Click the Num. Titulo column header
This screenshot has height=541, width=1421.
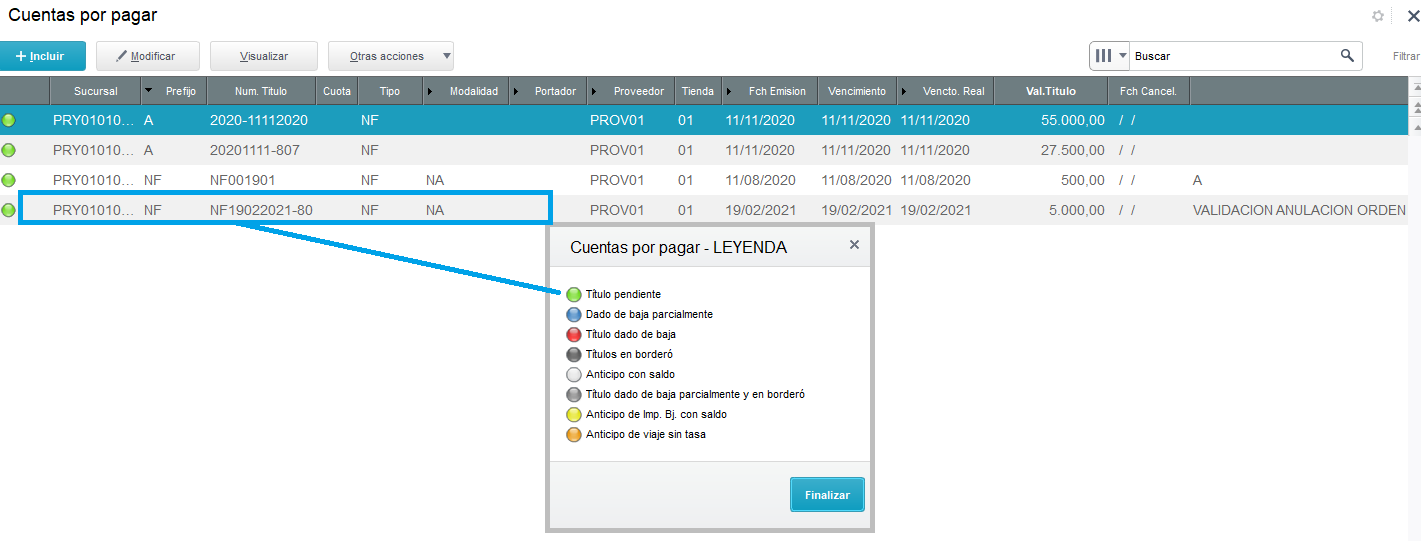[261, 91]
